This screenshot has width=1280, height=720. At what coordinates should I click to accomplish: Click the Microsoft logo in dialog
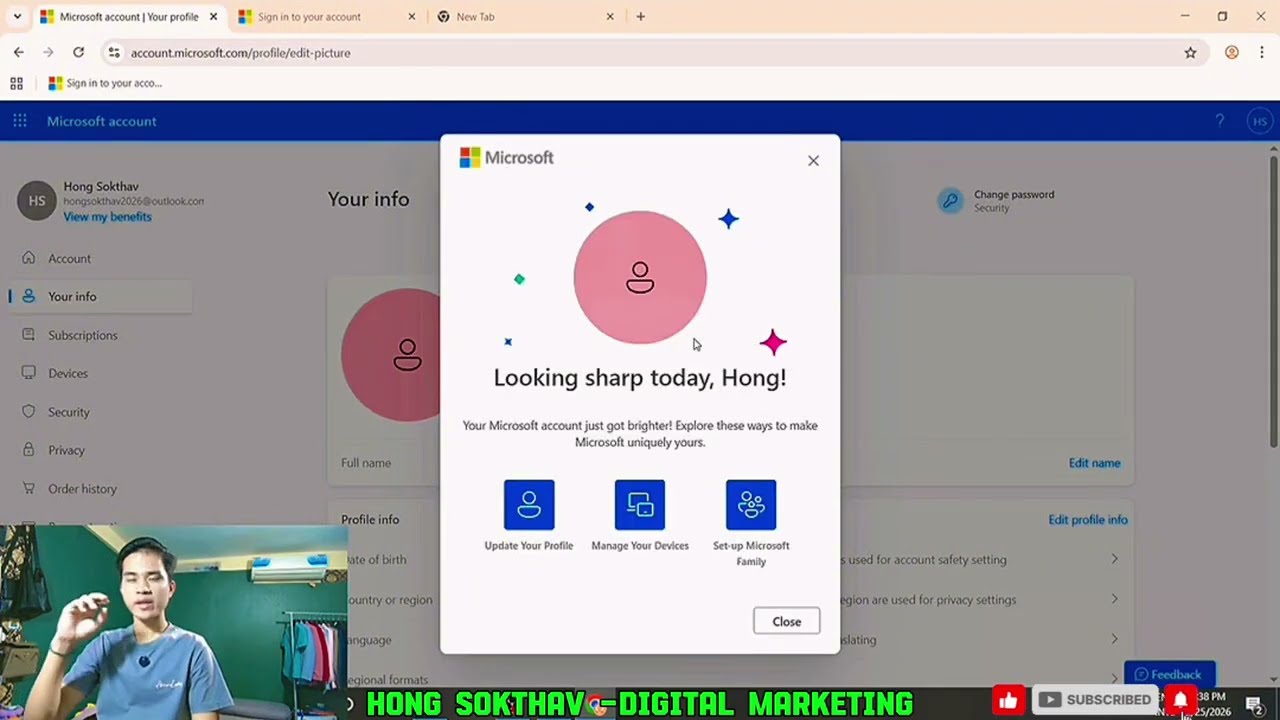[506, 157]
